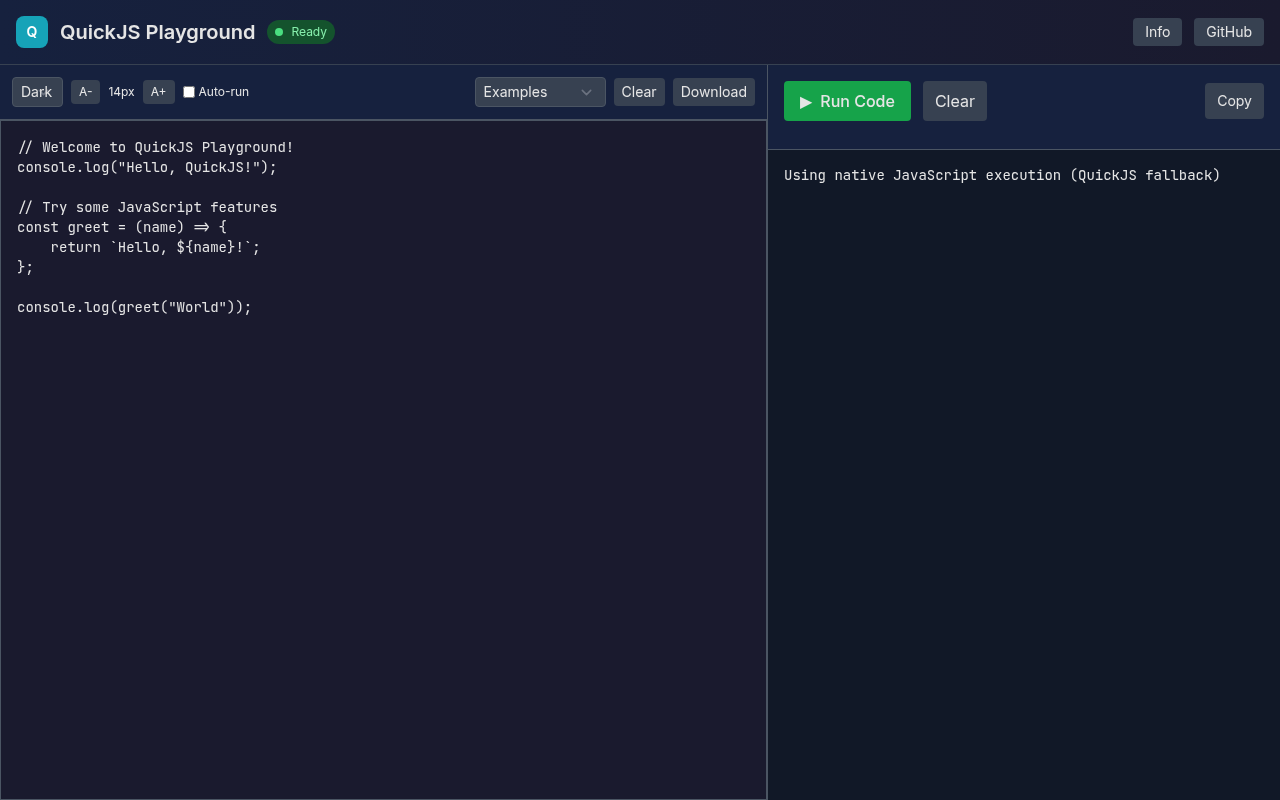Open the GitHub link
Viewport: 1280px width, 800px height.
click(1228, 32)
